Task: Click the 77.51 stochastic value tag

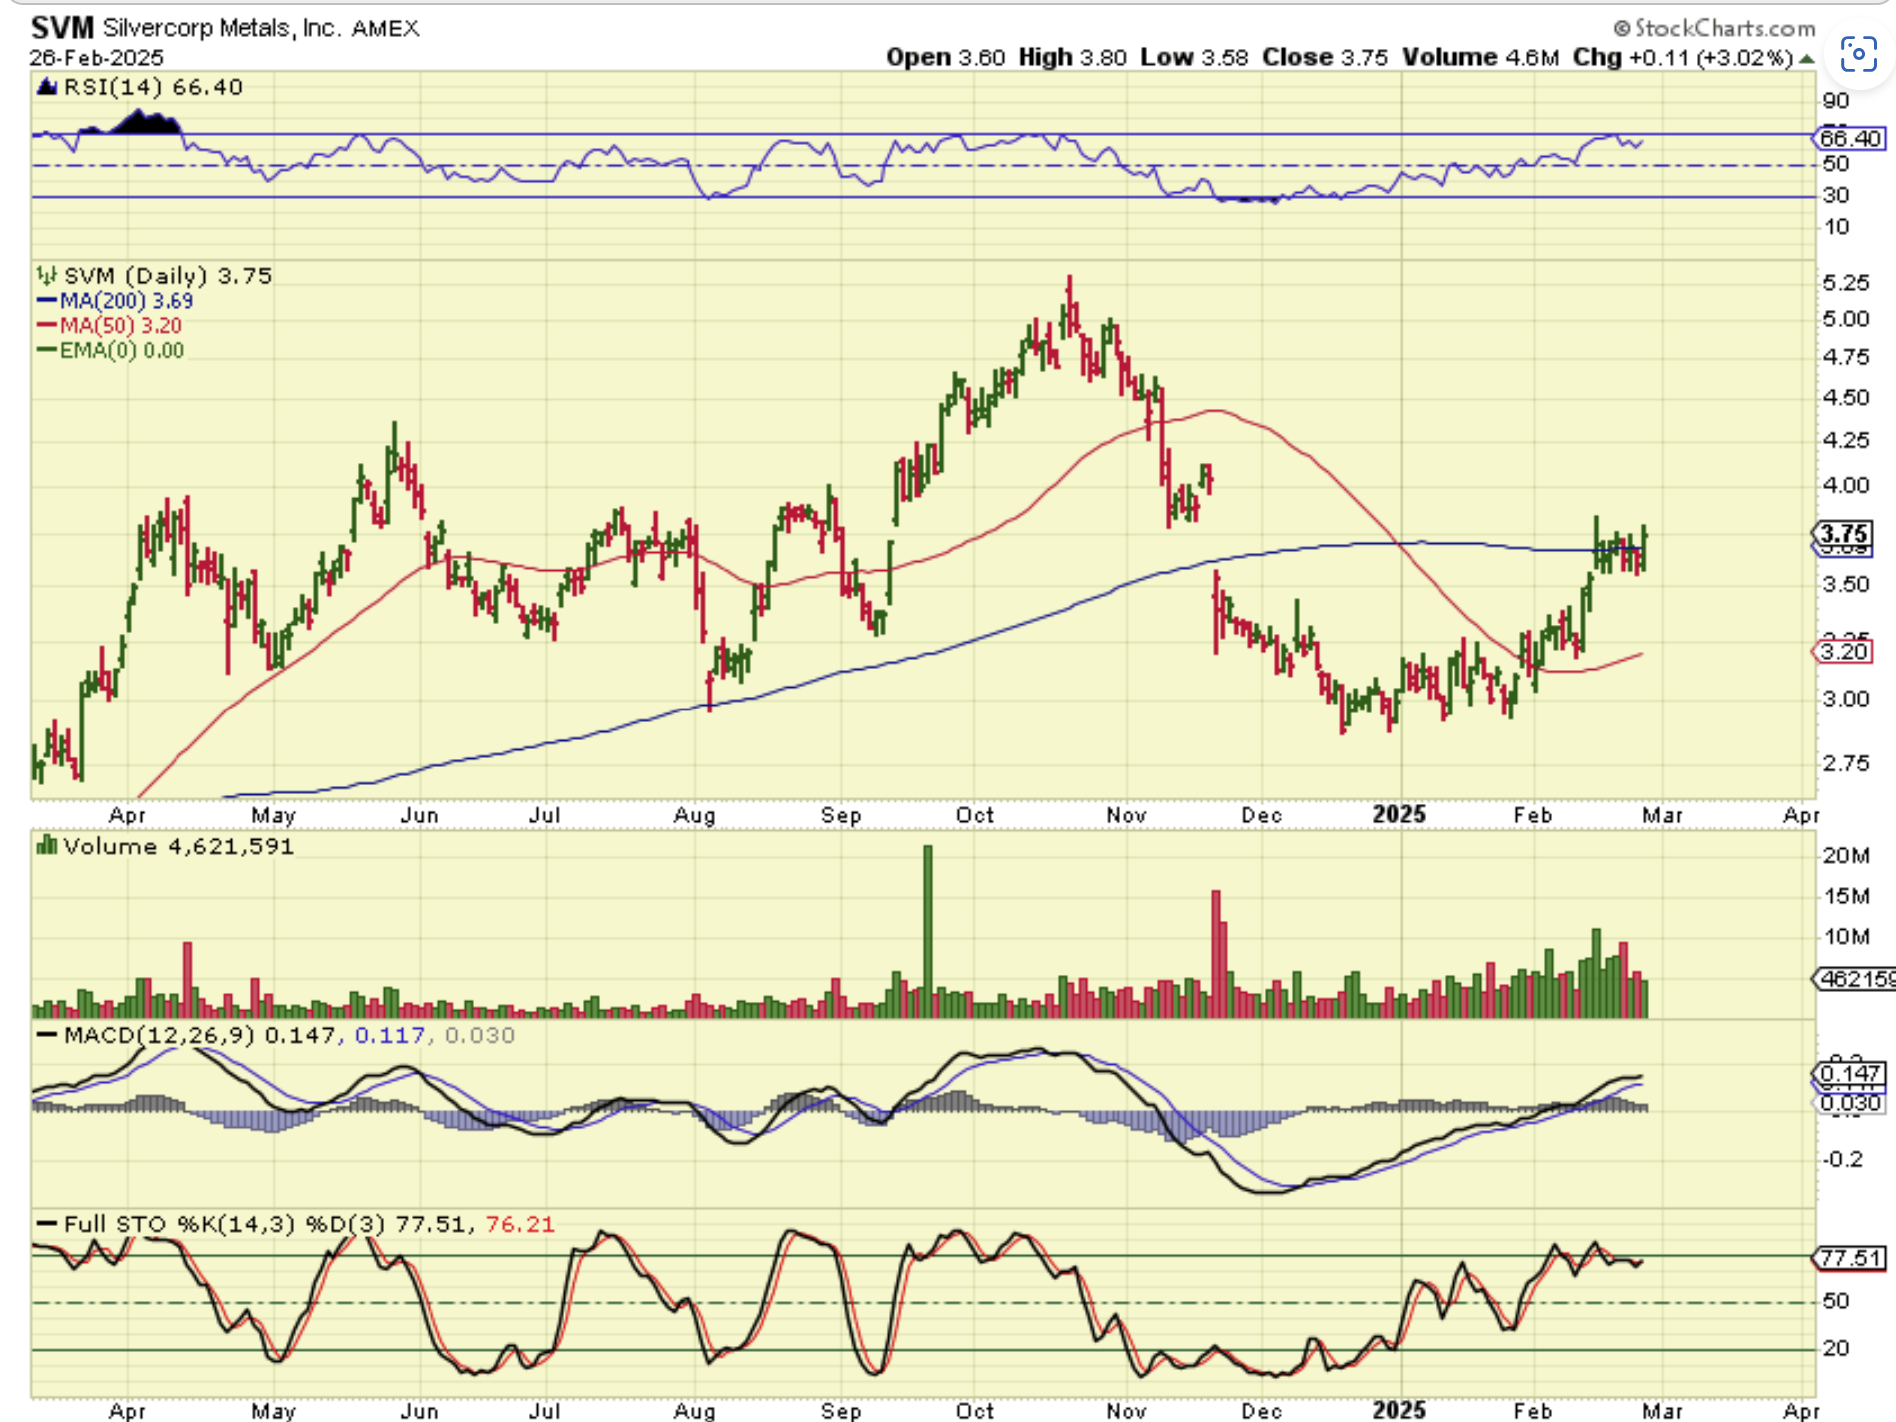Action: coord(1850,1258)
